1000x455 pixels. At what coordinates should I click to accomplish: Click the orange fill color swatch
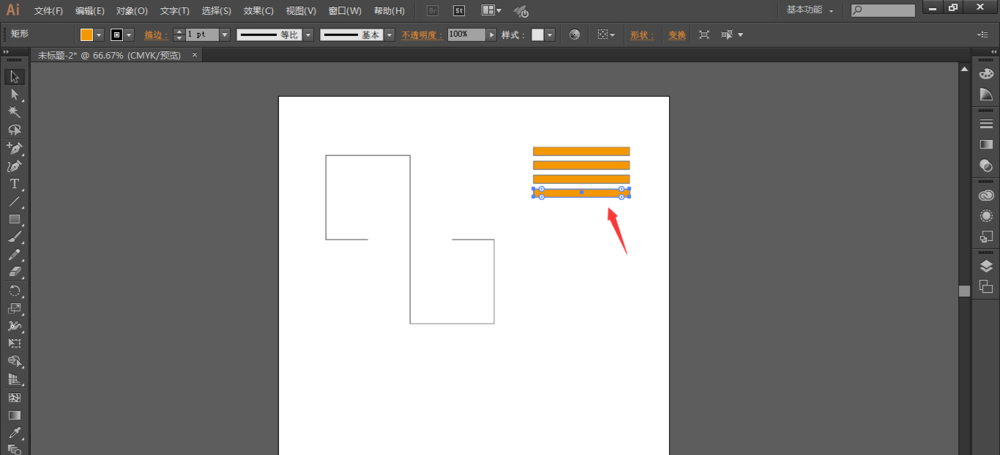pos(86,34)
